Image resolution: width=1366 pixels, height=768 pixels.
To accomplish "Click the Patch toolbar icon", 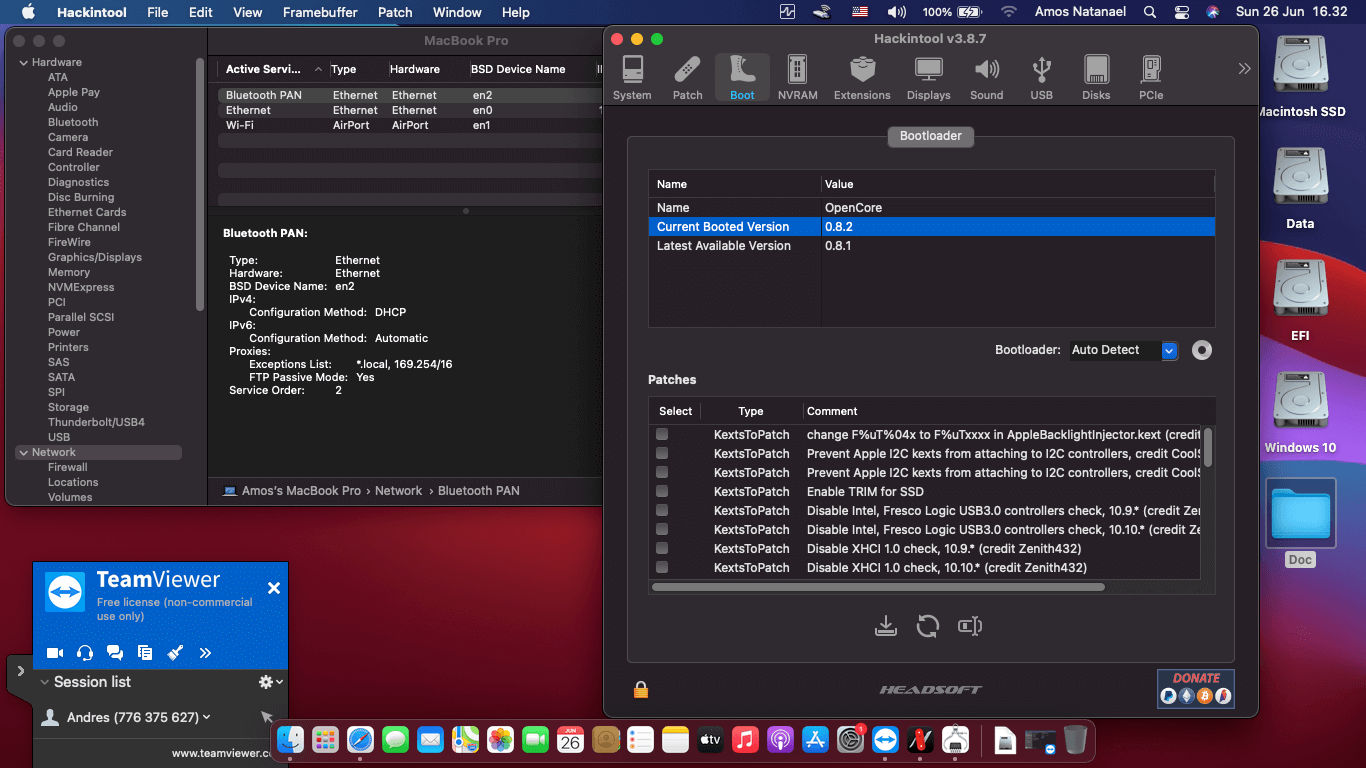I will (687, 78).
